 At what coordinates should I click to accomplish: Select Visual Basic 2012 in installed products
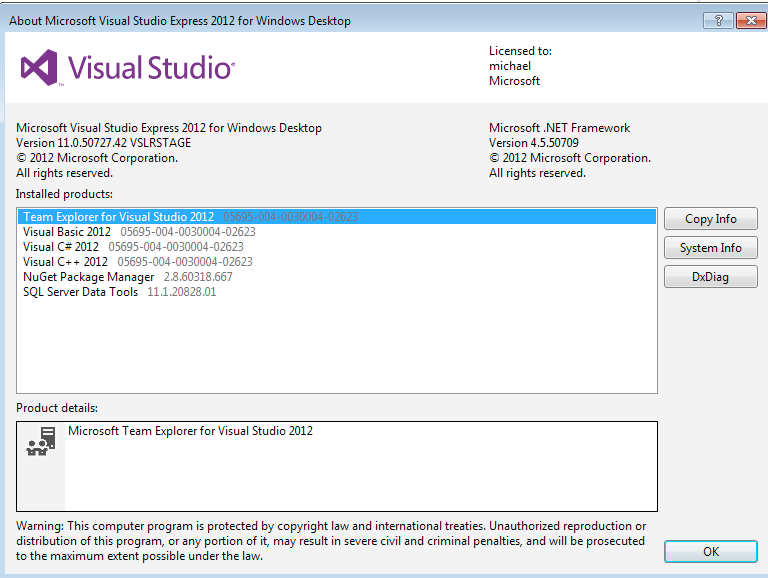coord(337,232)
